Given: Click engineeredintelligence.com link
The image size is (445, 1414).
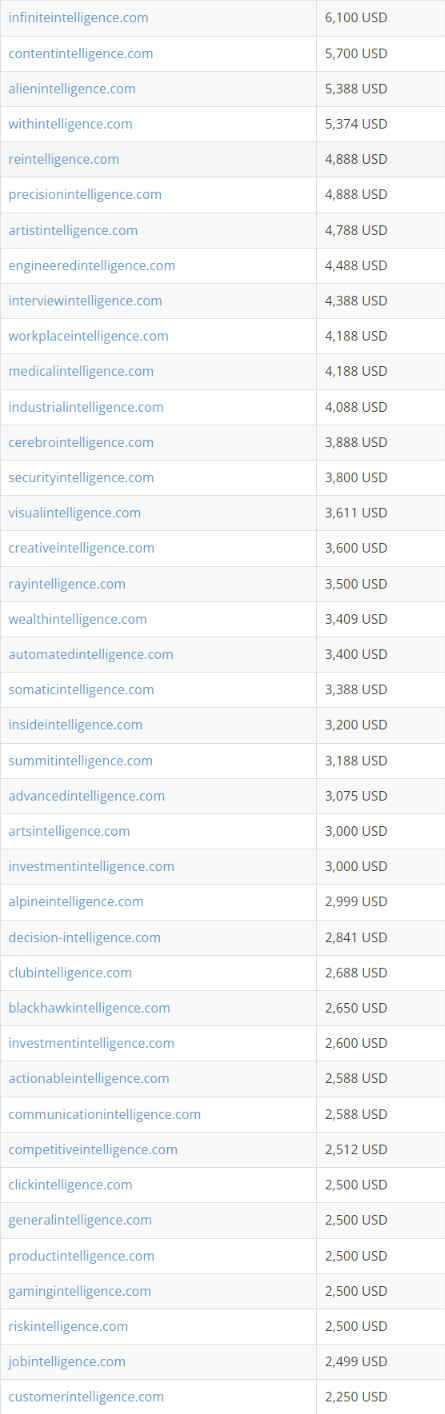Looking at the screenshot, I should (92, 265).
